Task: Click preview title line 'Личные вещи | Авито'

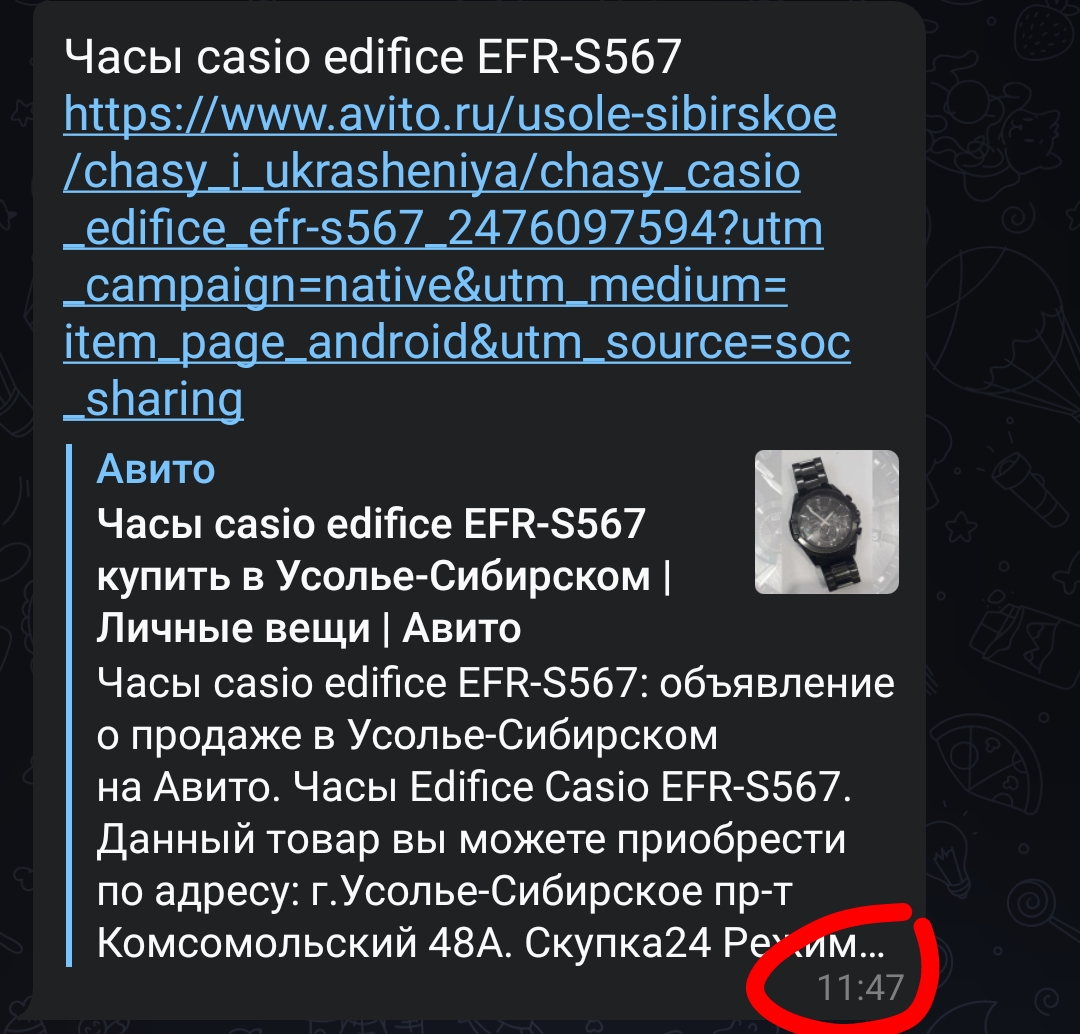Action: [x=309, y=628]
